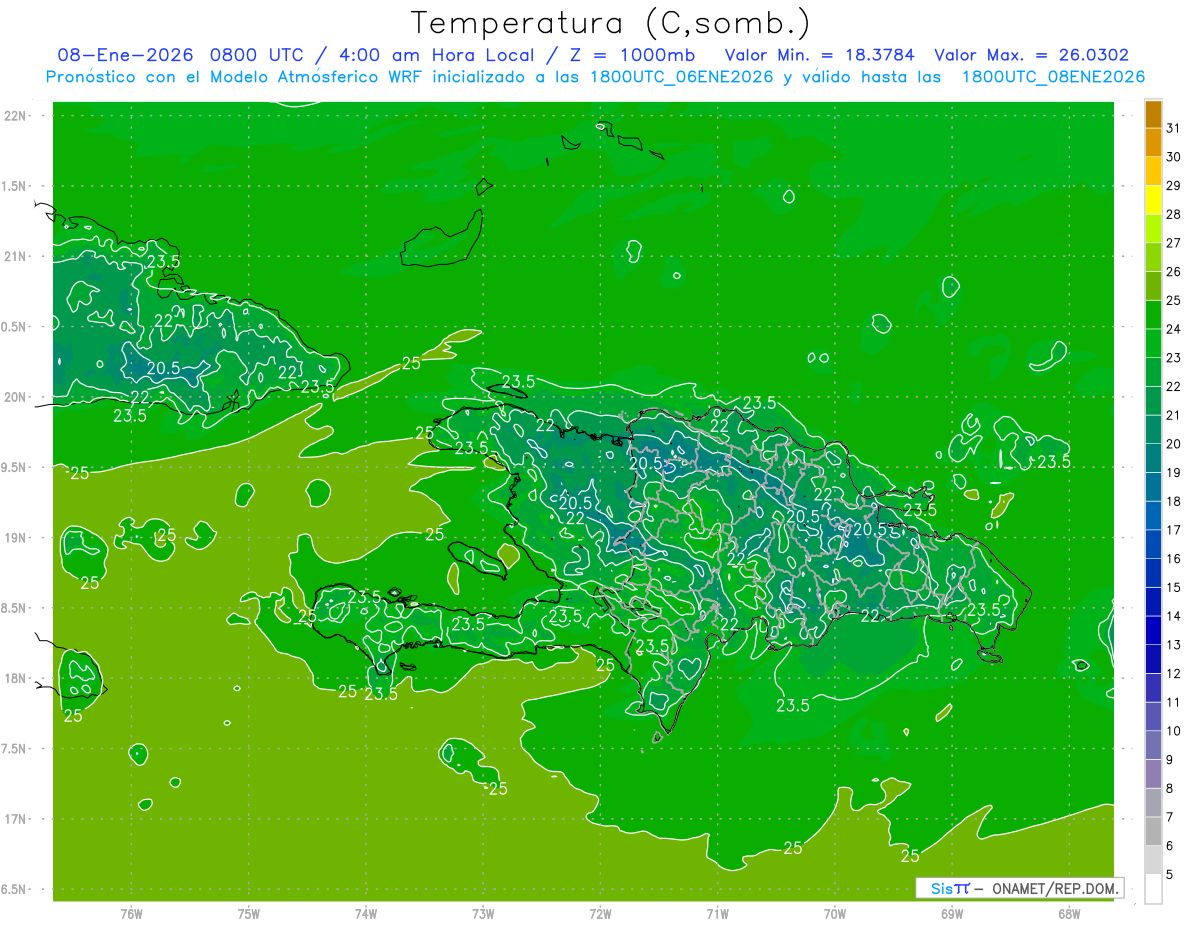This screenshot has width=1200, height=927.
Task: Click the colorbar label 16
Action: click(1174, 559)
